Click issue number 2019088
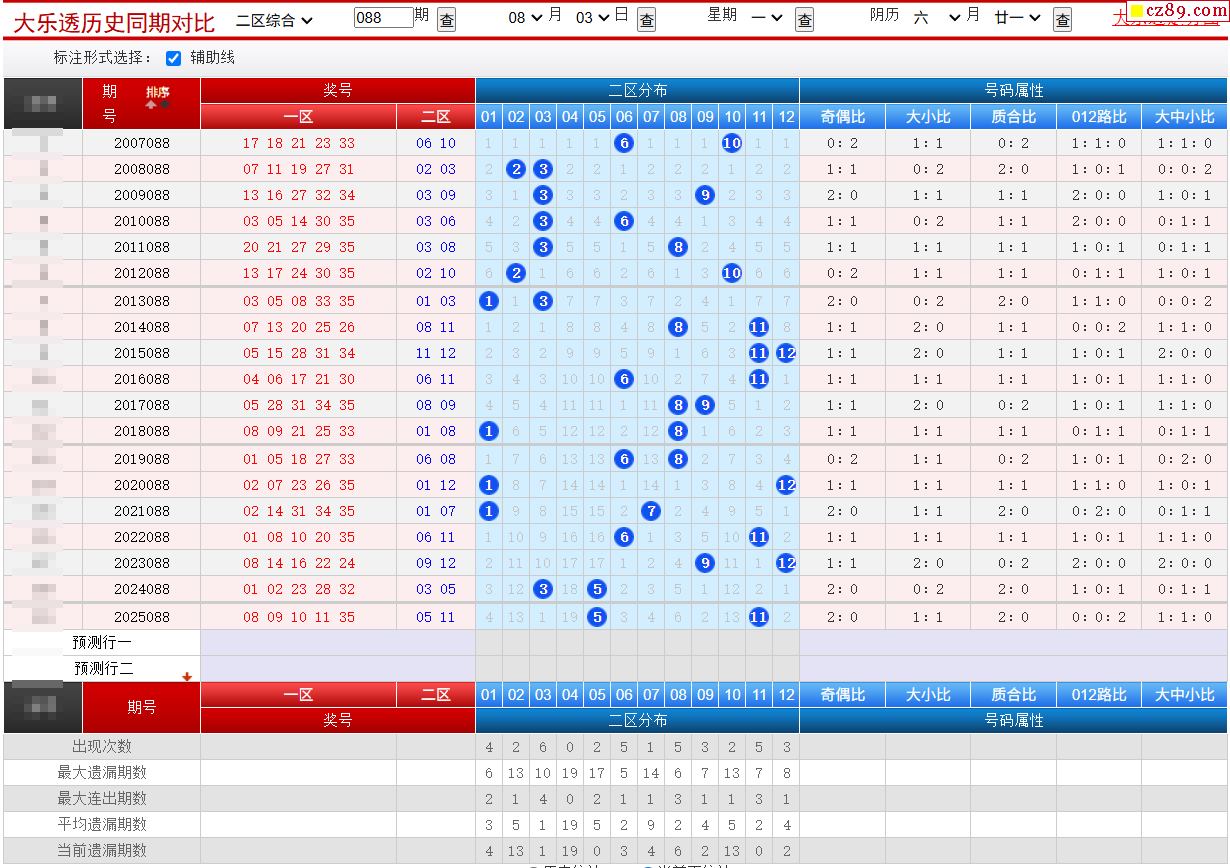Image resolution: width=1230 pixels, height=868 pixels. 142,459
